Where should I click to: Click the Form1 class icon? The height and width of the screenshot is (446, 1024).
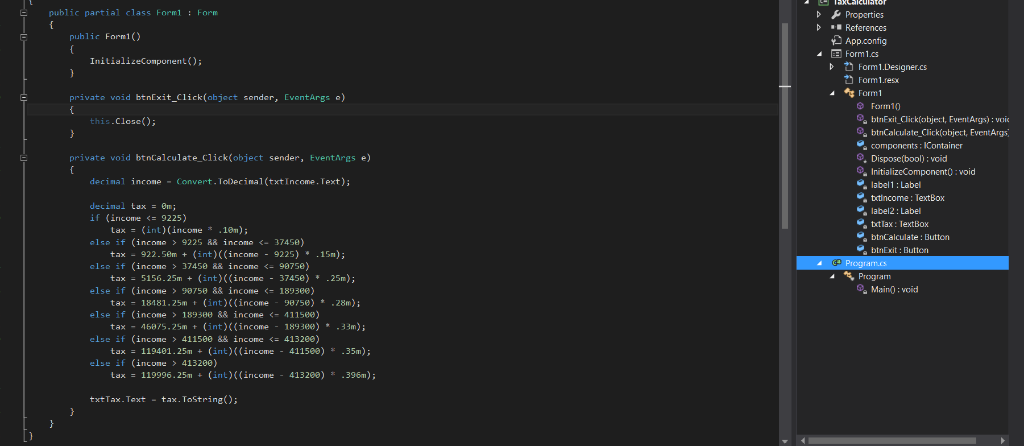click(849, 93)
